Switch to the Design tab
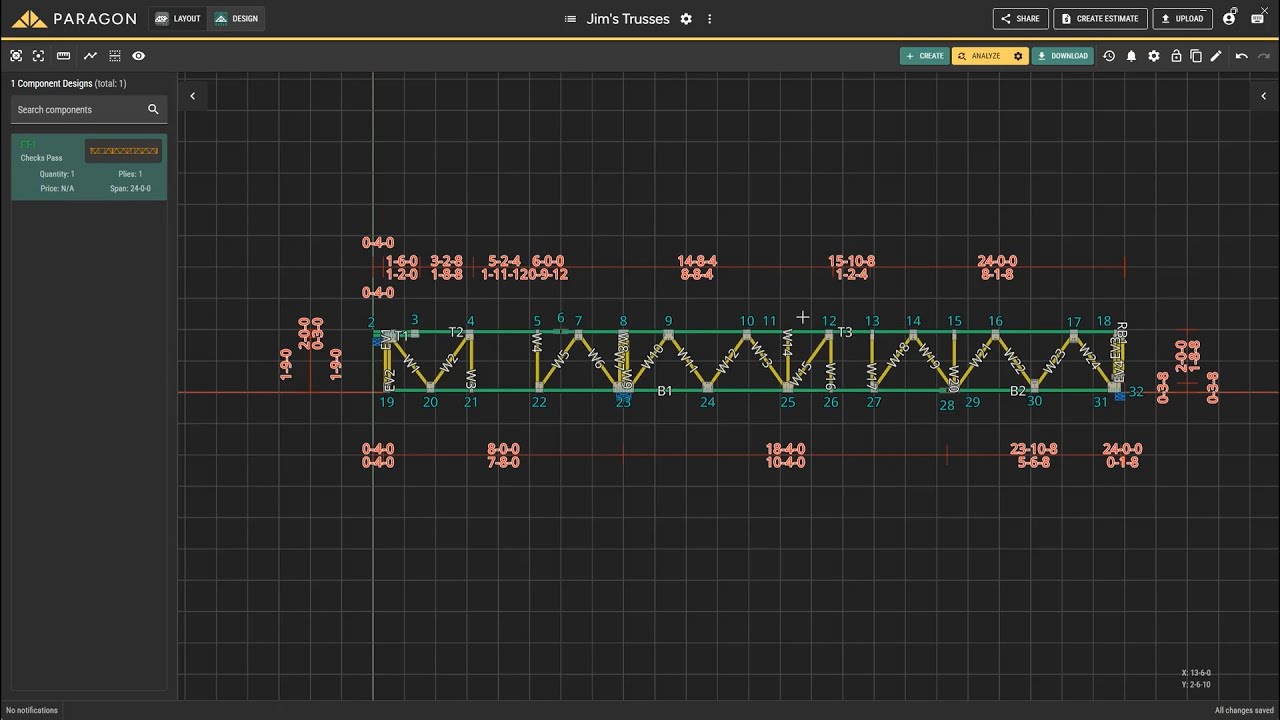This screenshot has height=720, width=1280. pos(236,18)
